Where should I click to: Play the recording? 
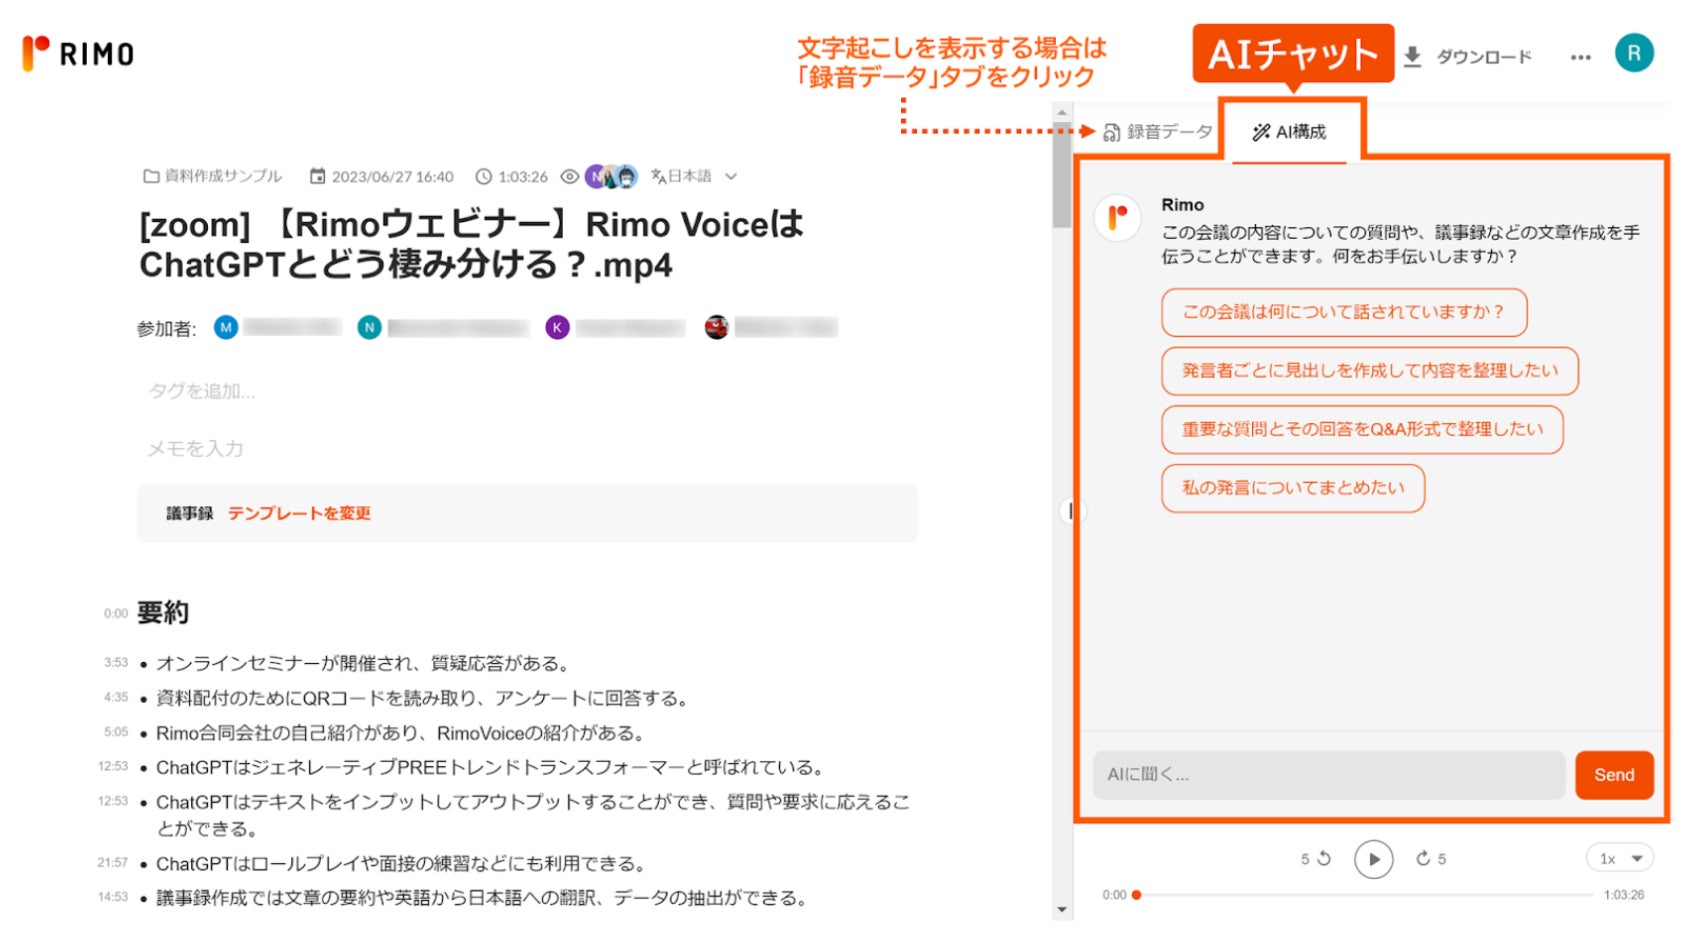coord(1374,859)
